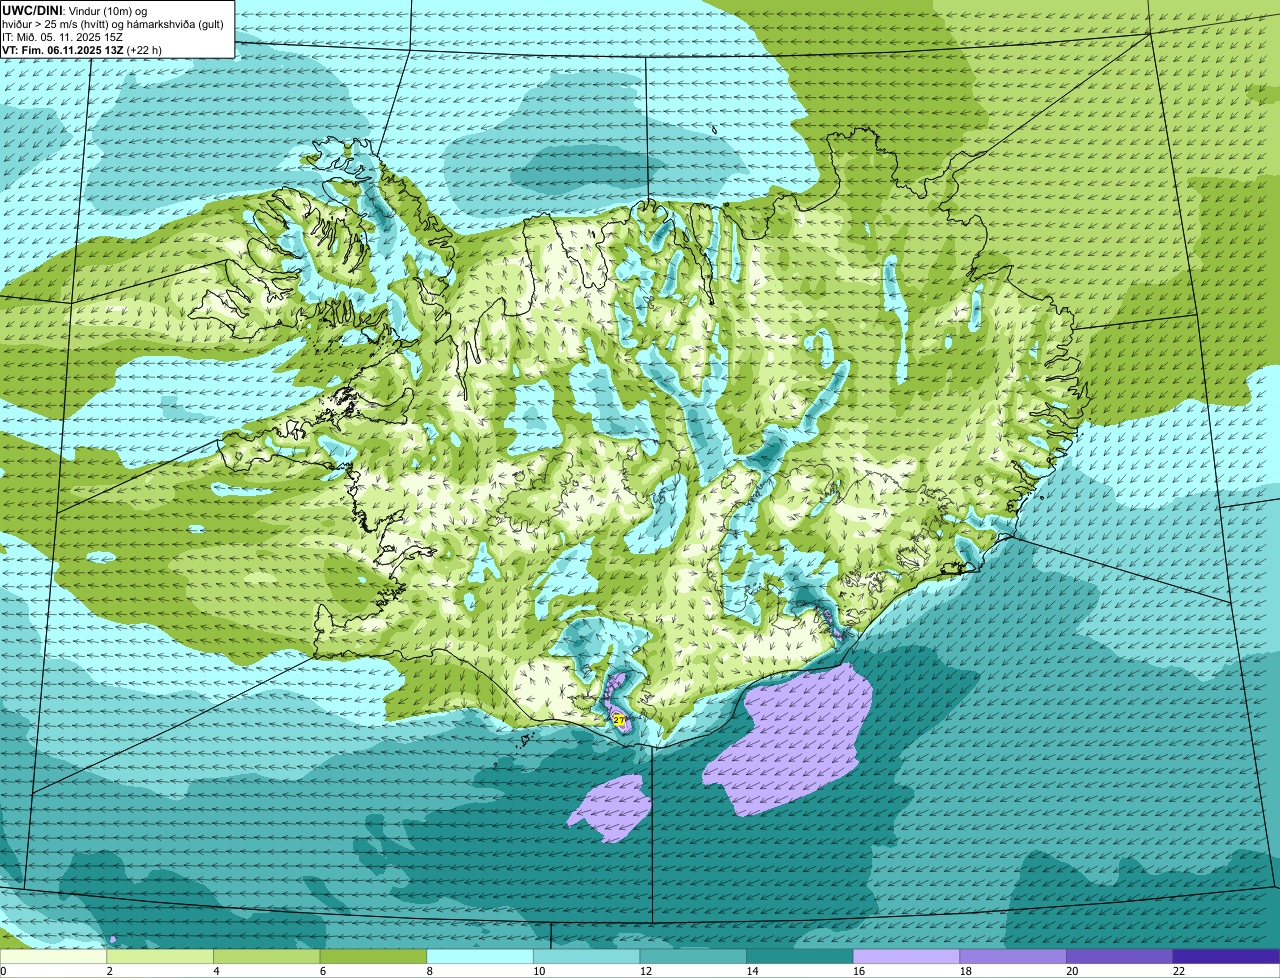Click the 12–14 m/s teal legend swatch

click(693, 956)
